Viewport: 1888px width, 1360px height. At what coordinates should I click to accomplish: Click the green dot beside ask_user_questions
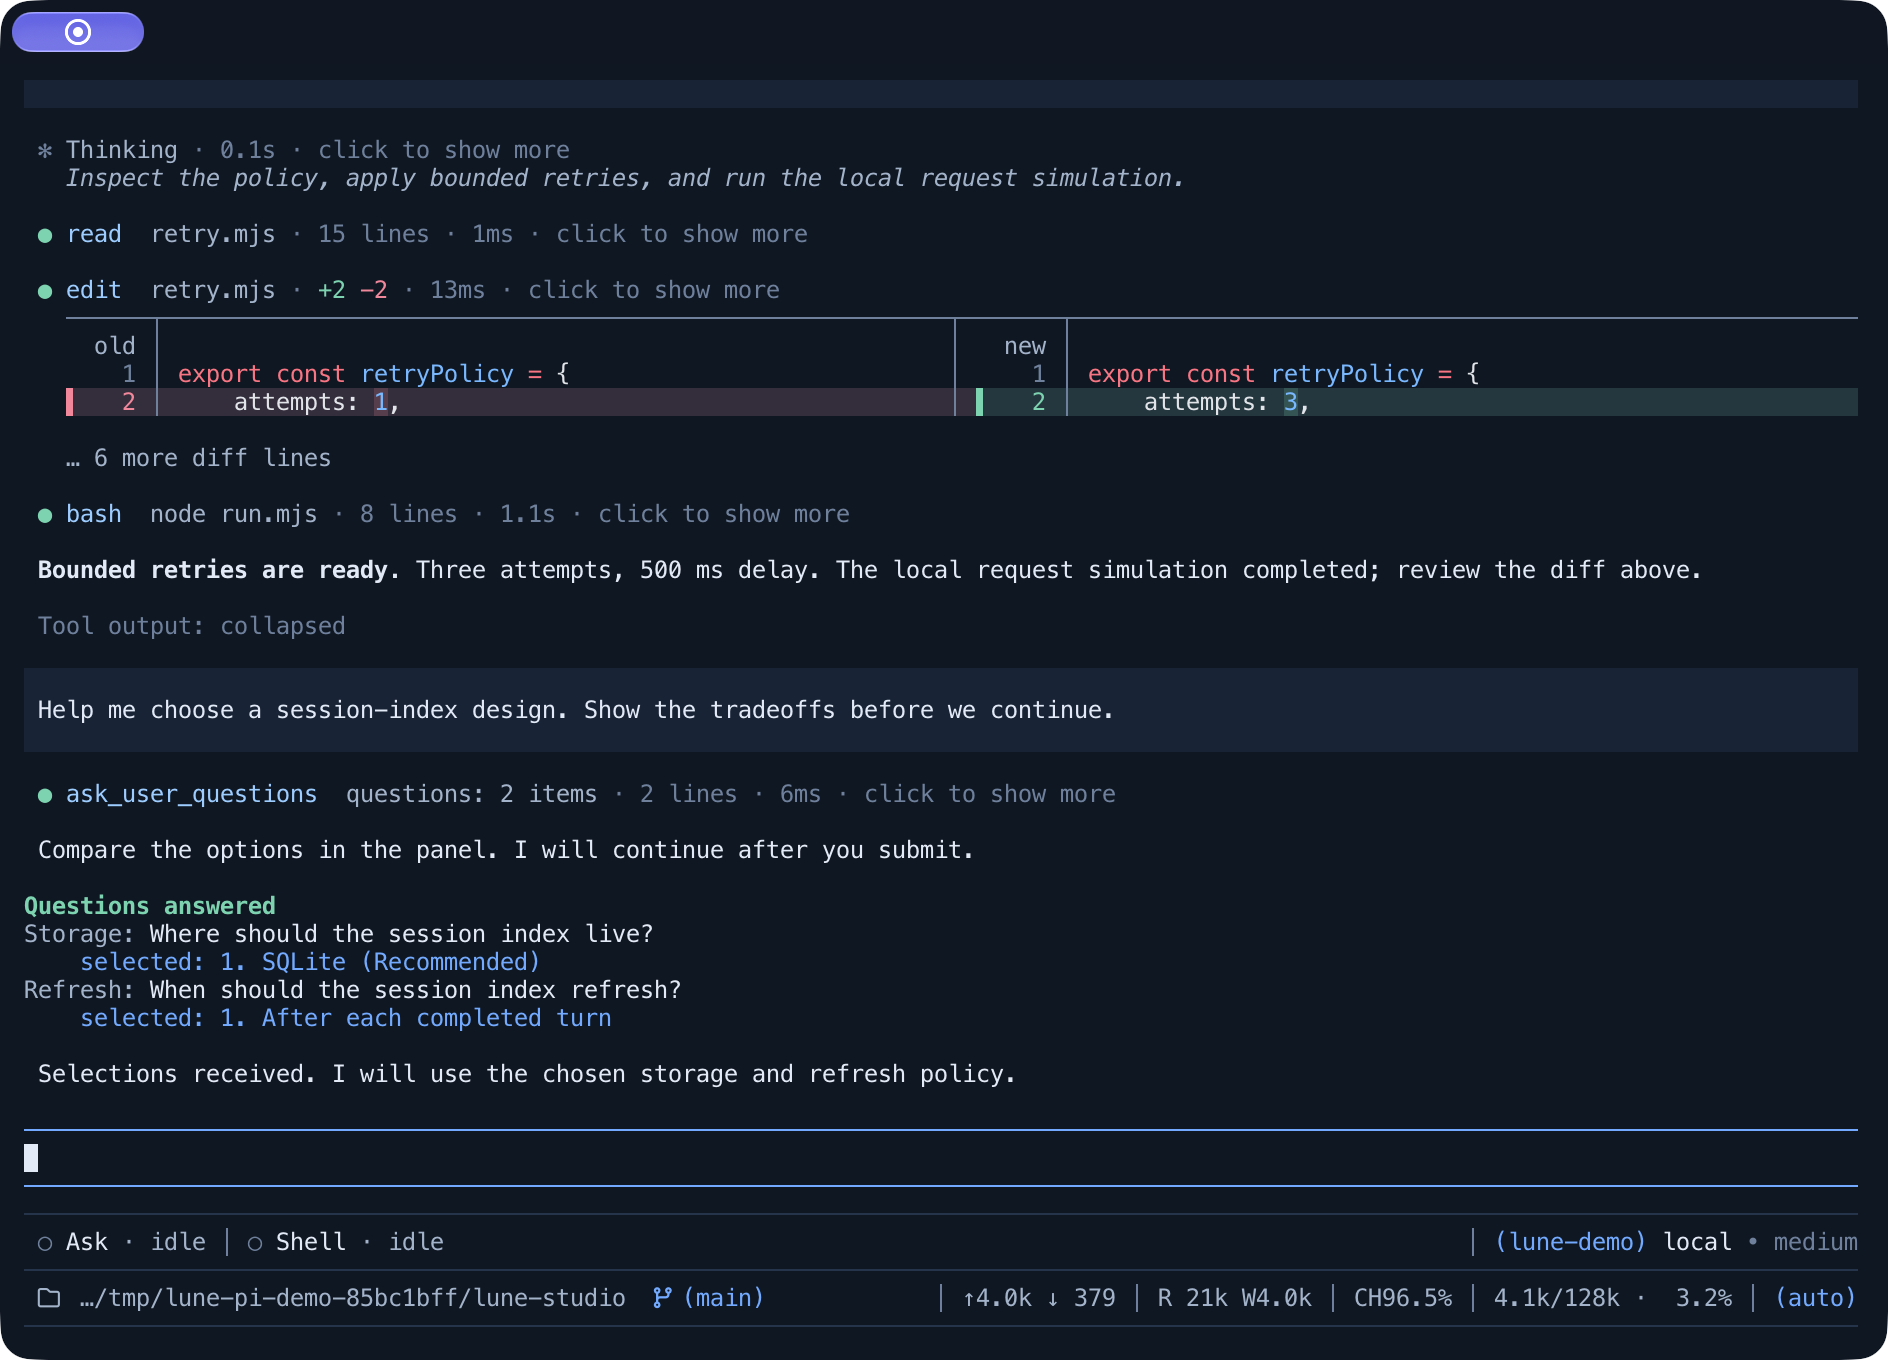[x=45, y=796]
